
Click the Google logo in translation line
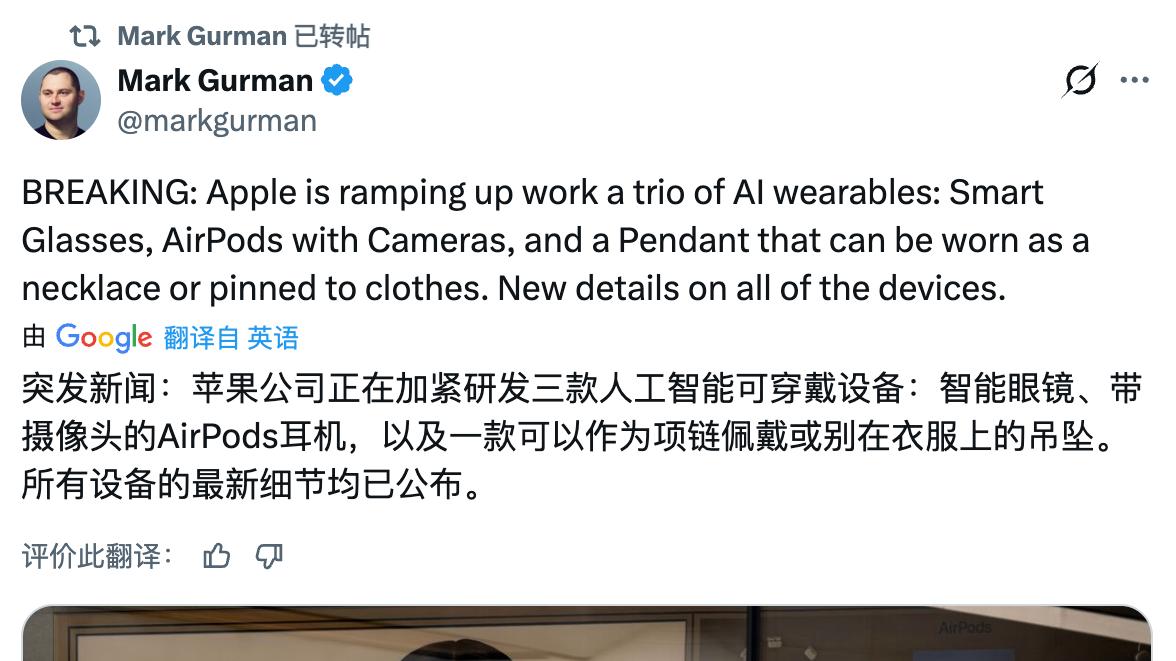click(104, 338)
